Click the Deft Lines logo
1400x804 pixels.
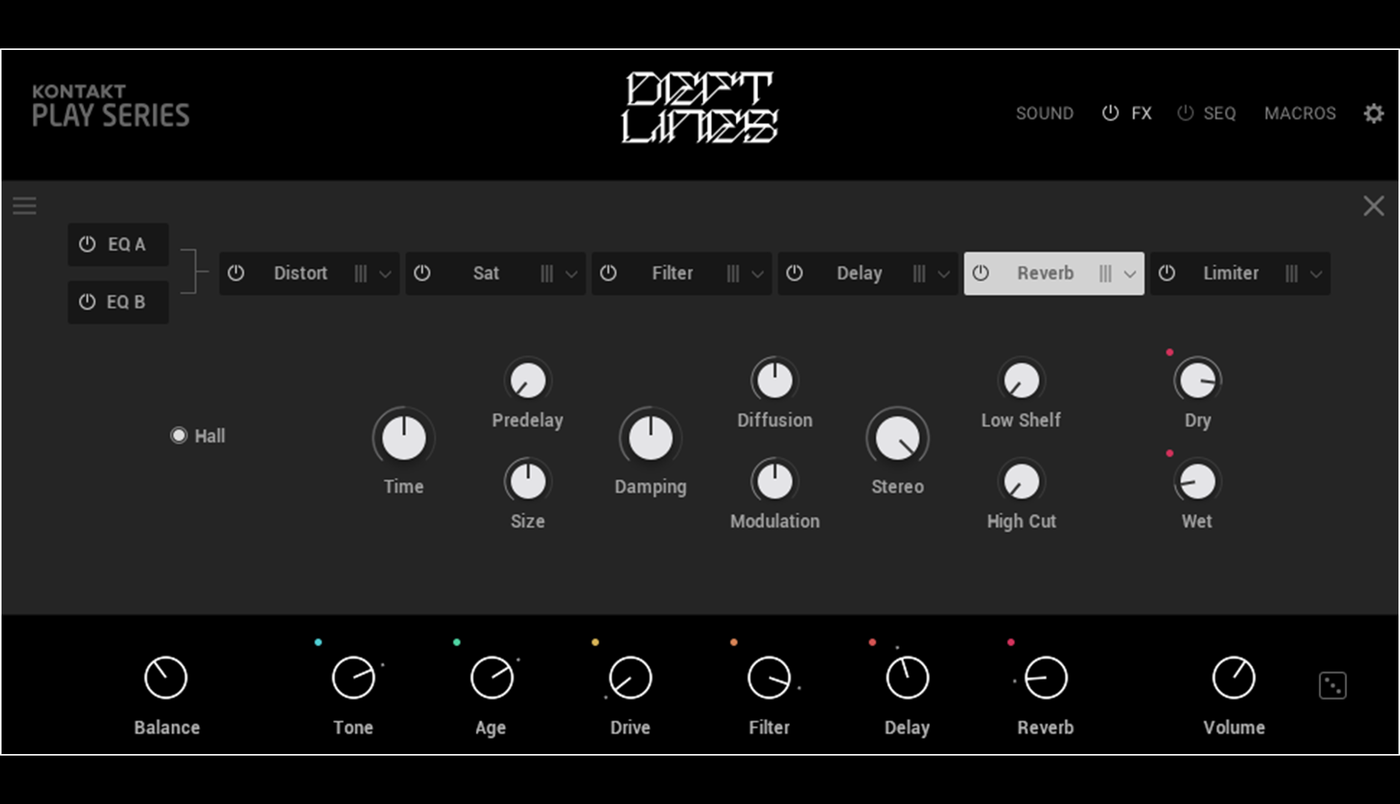click(x=700, y=108)
